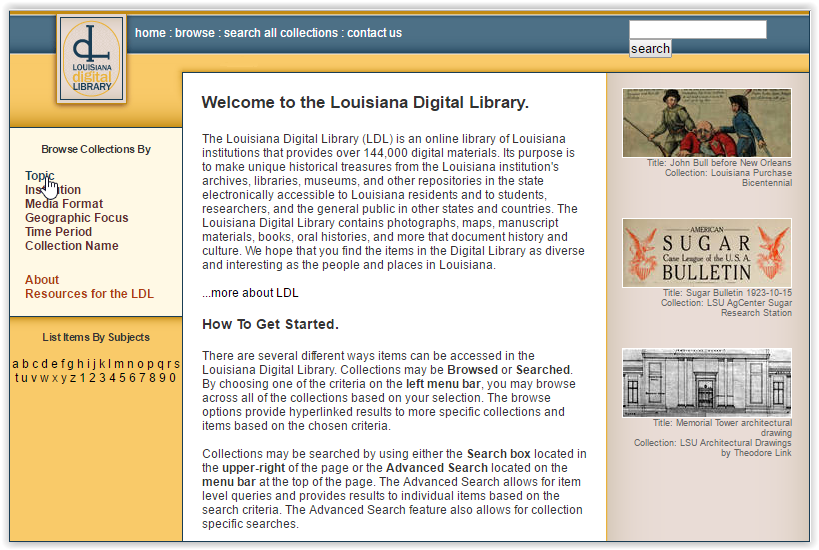Click the Louisiana Digital Library logo
Viewport: 819px width, 550px height.
(91, 58)
